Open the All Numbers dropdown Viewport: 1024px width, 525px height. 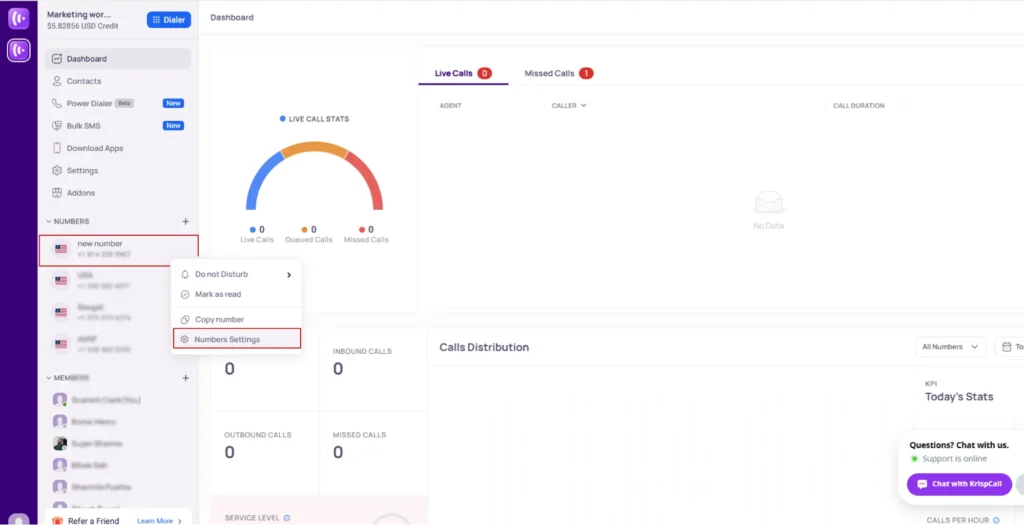click(x=950, y=347)
